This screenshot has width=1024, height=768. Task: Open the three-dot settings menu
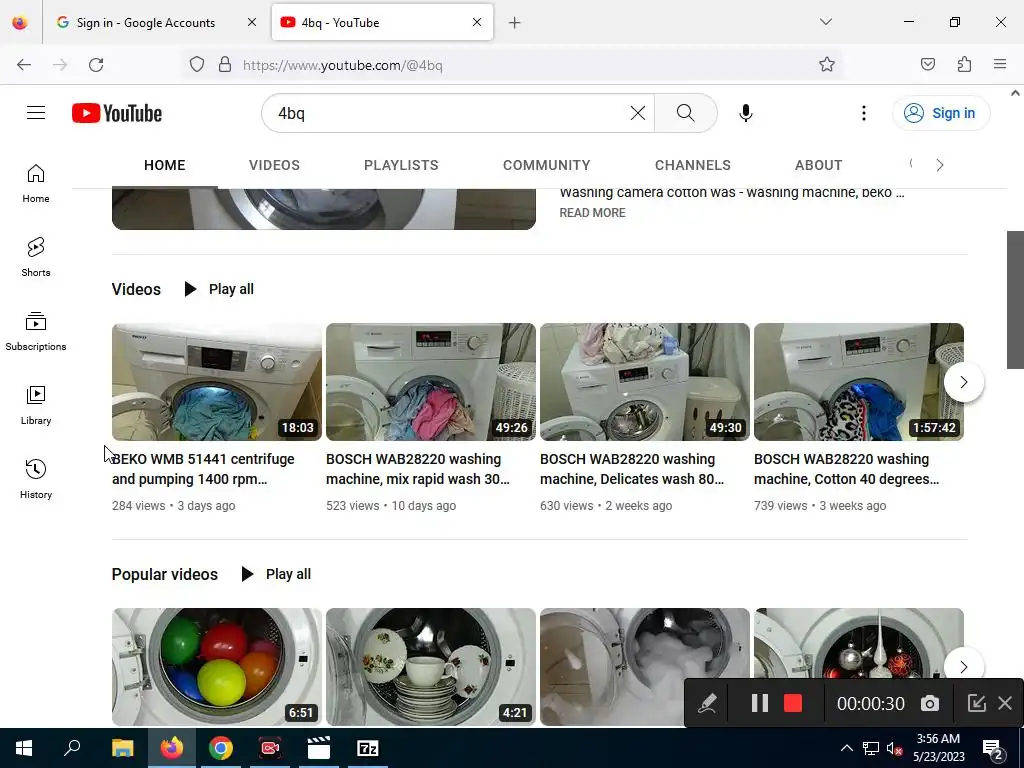click(x=863, y=113)
